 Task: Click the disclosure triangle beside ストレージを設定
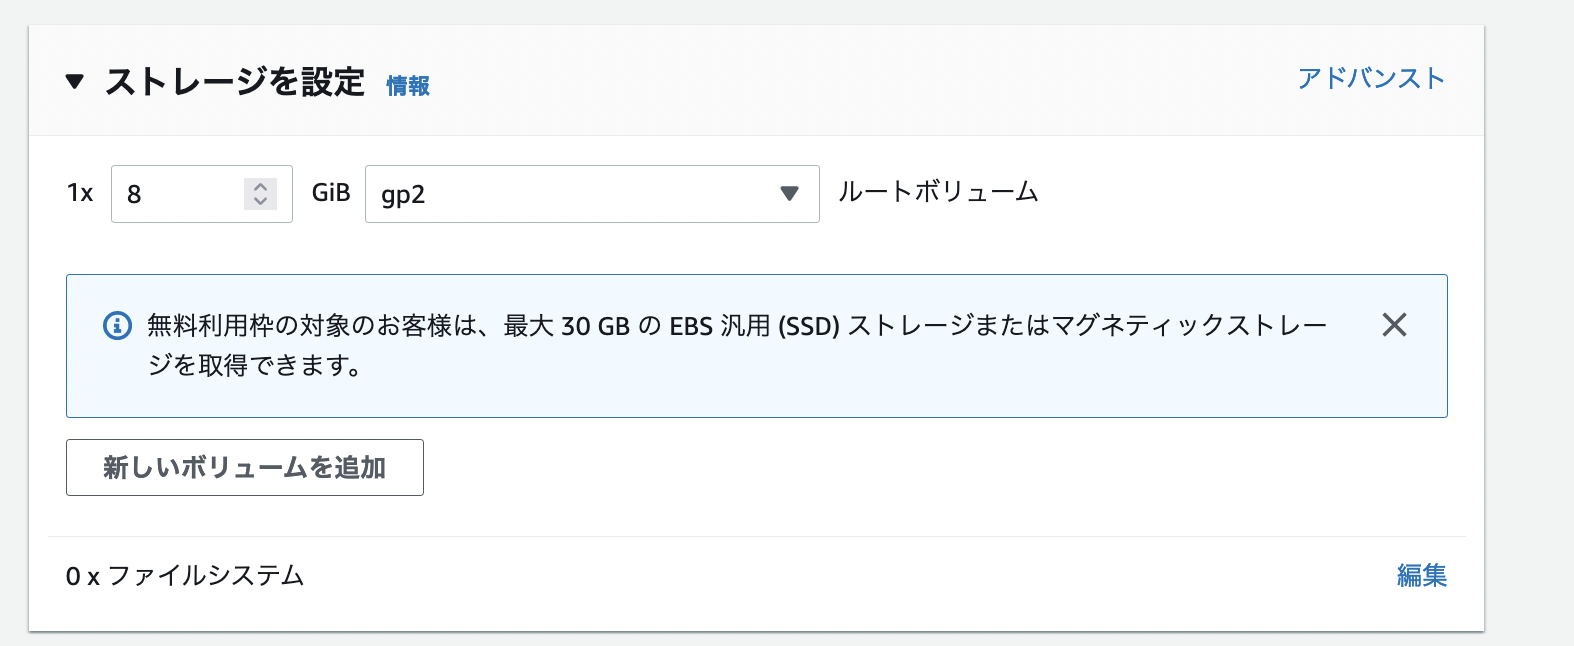click(73, 81)
